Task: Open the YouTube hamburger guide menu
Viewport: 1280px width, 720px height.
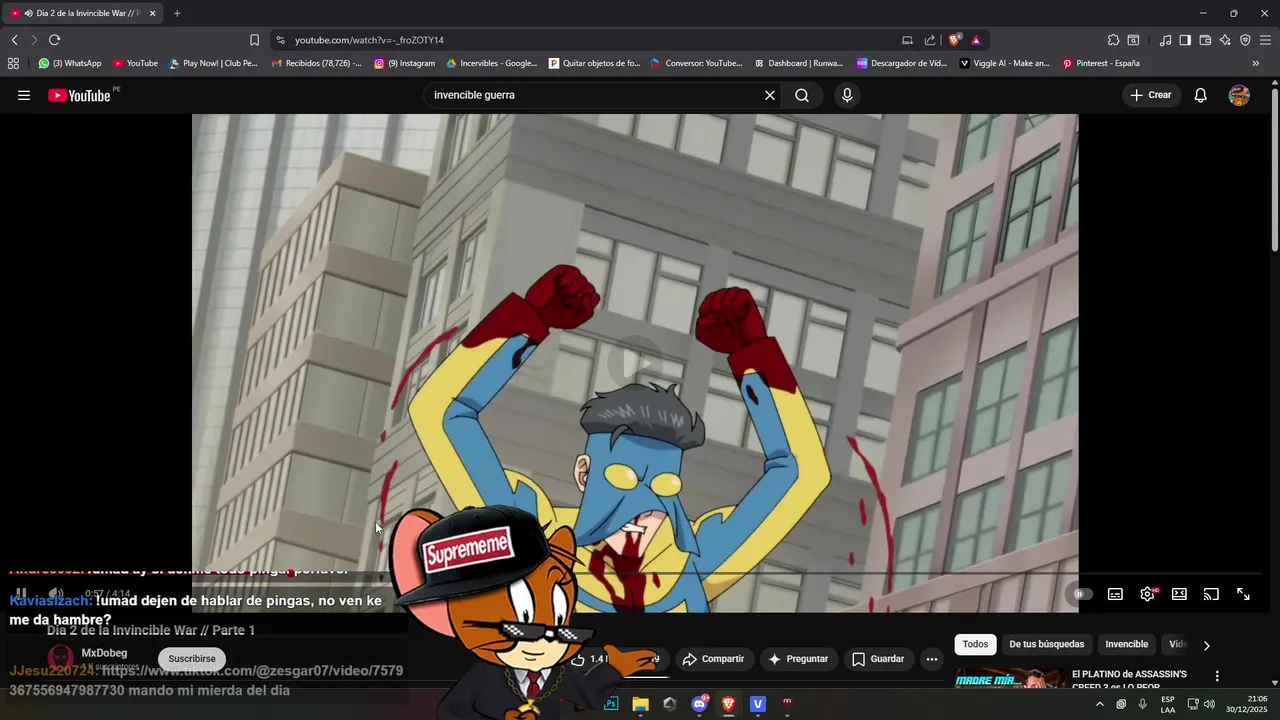Action: [x=24, y=95]
